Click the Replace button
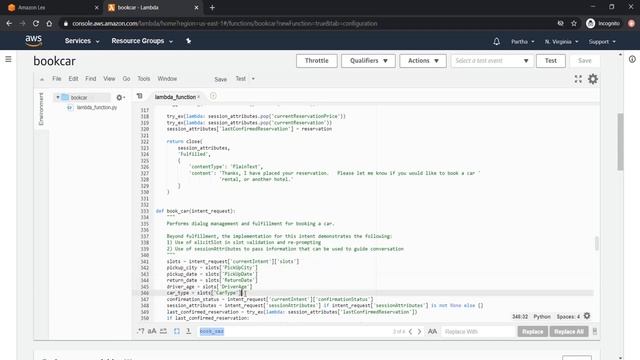Image resolution: width=640 pixels, height=360 pixels. [x=532, y=331]
